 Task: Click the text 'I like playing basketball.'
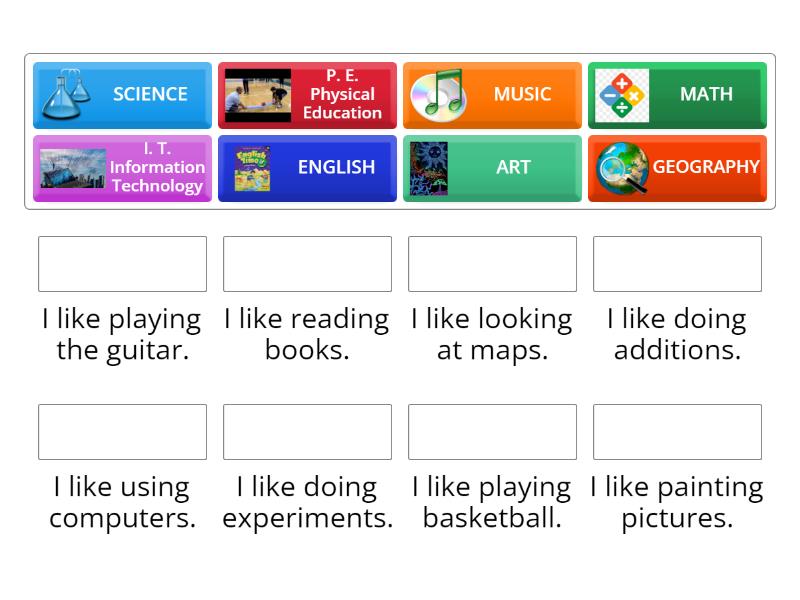point(492,502)
